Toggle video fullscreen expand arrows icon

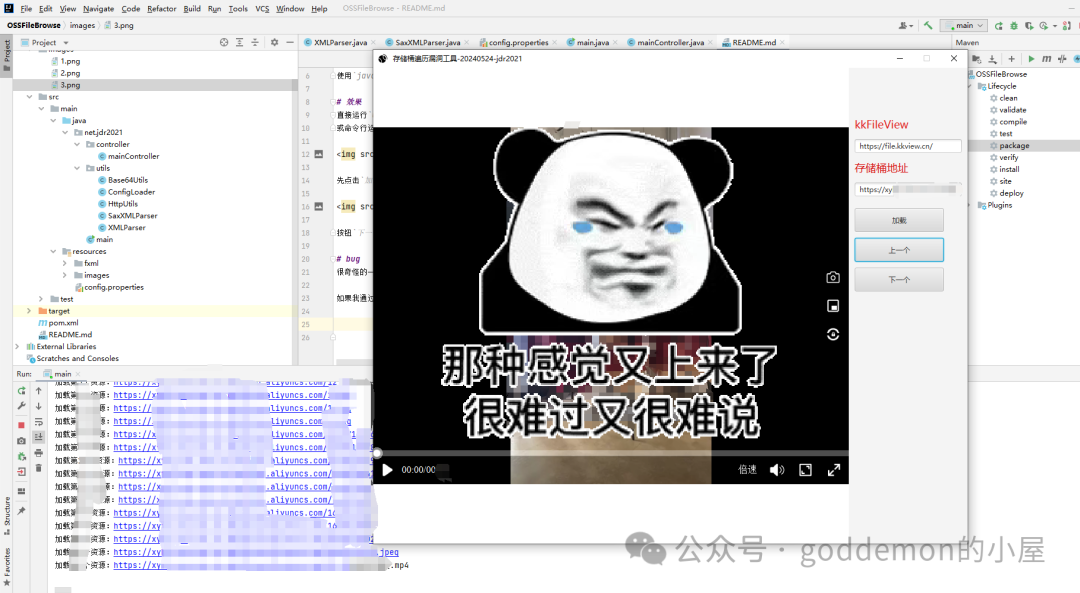pyautogui.click(x=833, y=470)
